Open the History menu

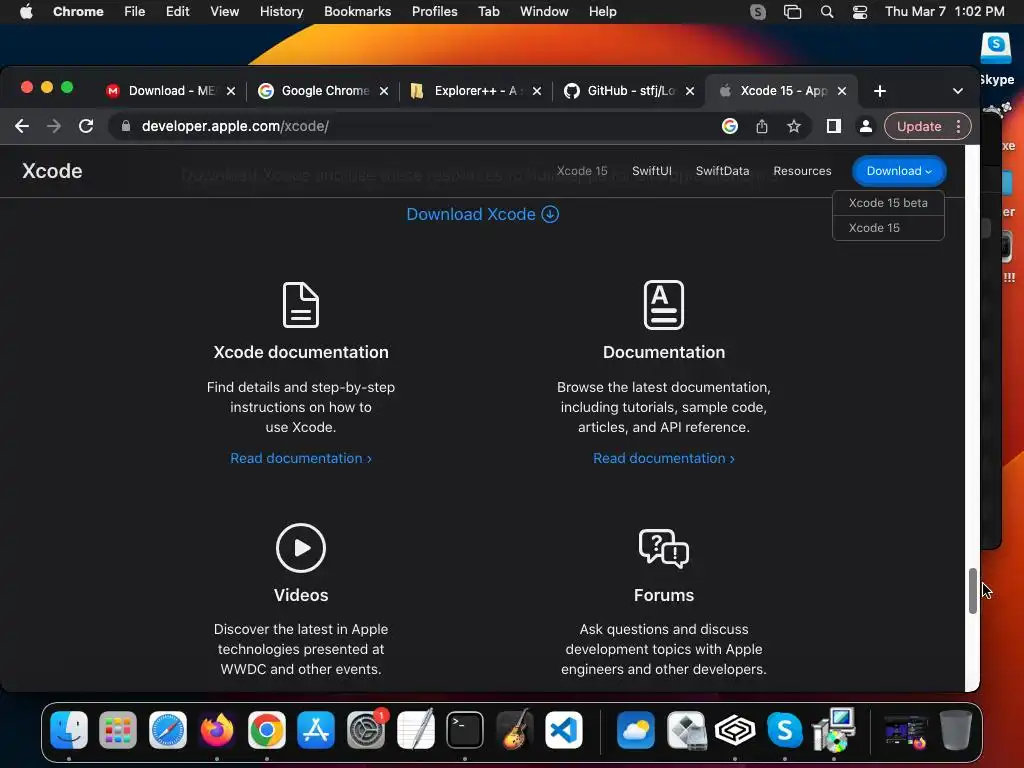point(281,12)
